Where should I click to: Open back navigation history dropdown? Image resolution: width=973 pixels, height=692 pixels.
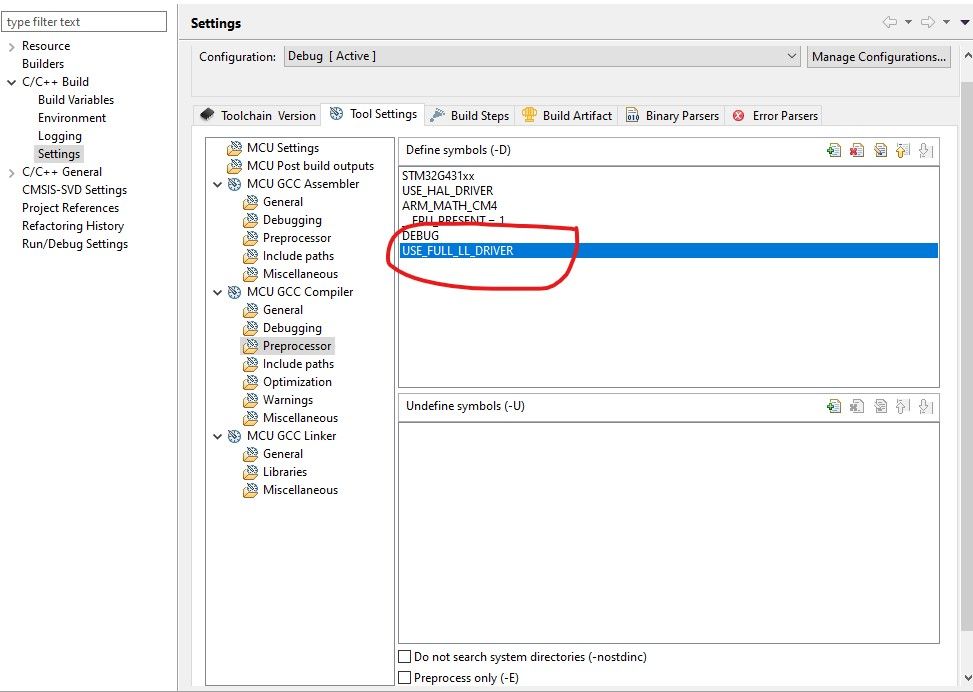pyautogui.click(x=908, y=22)
